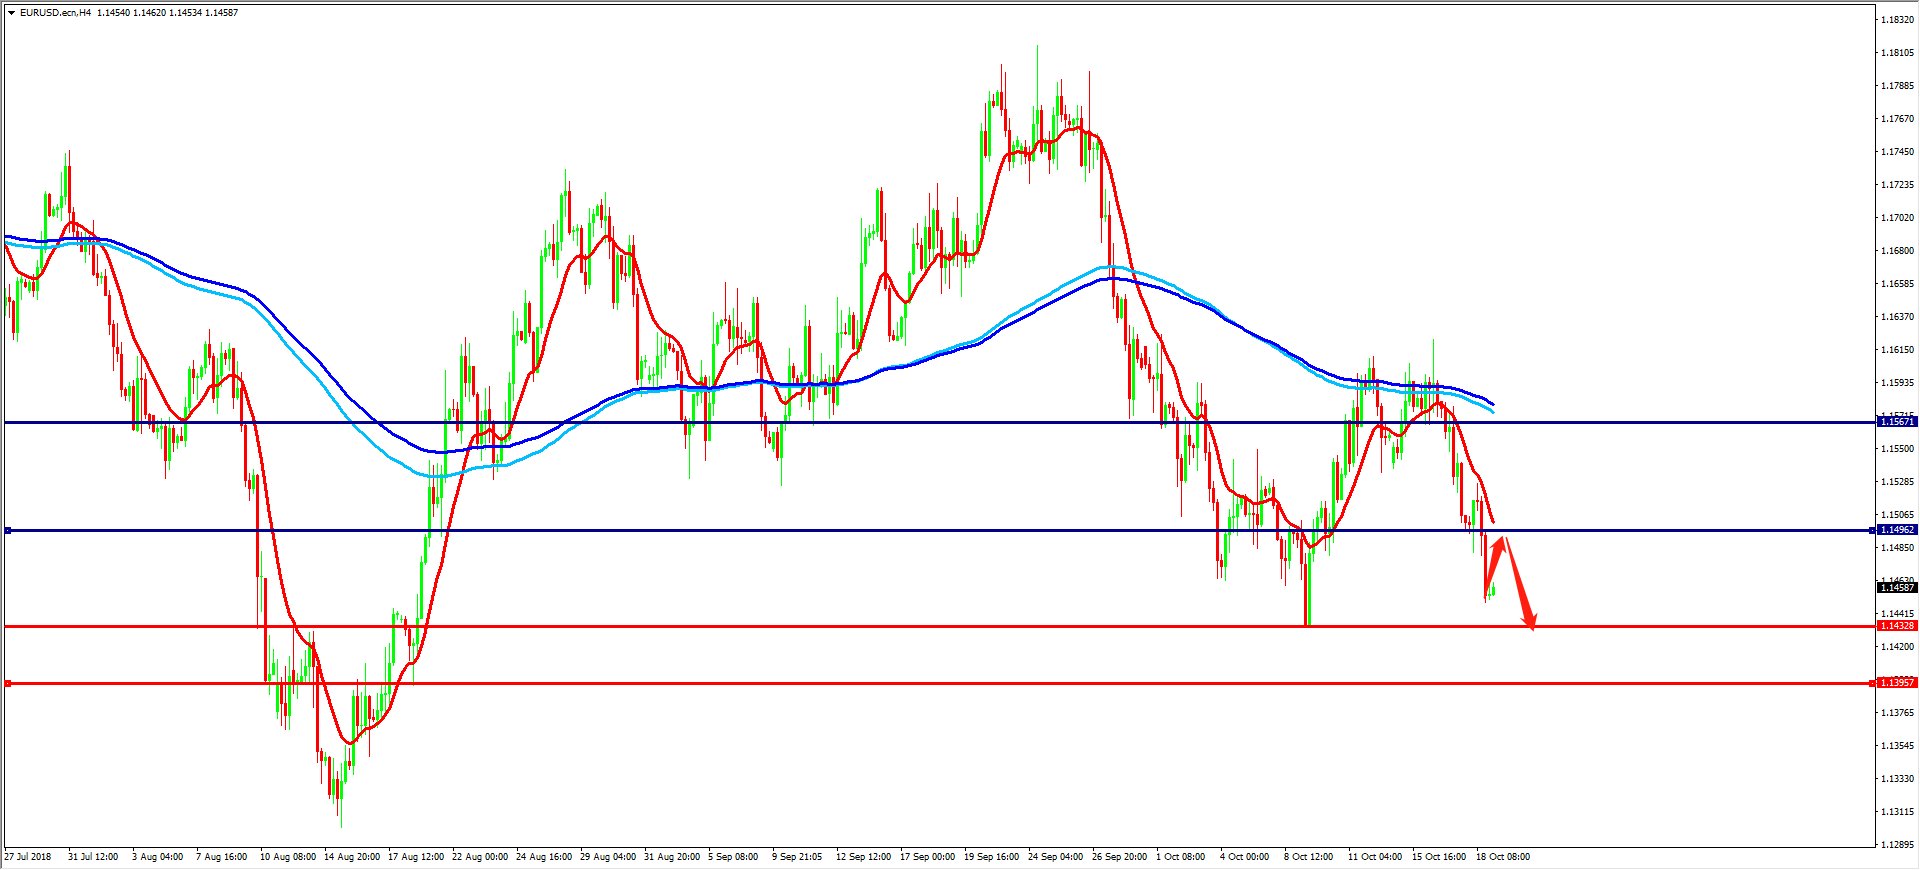
Task: Click the 1.13330 price scale label
Action: point(1898,778)
